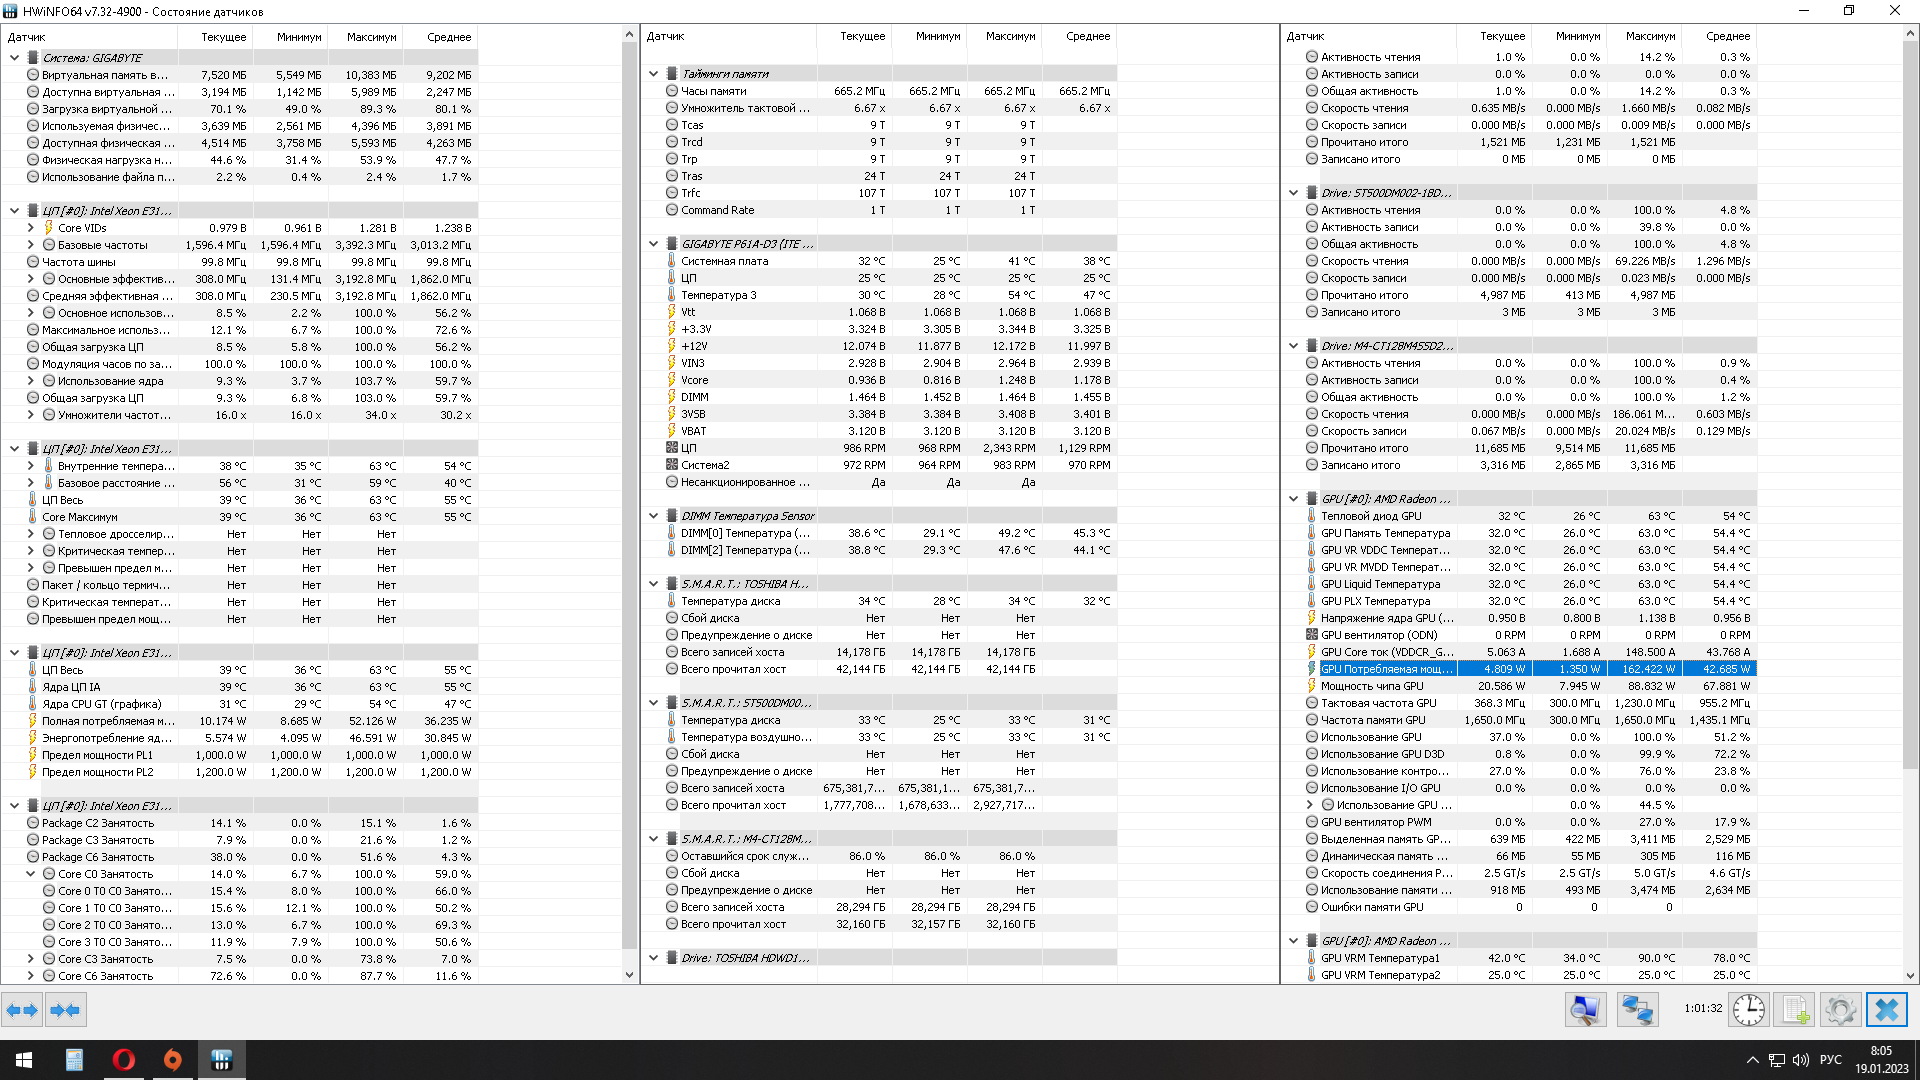Image resolution: width=1920 pixels, height=1080 pixels.
Task: Reset min/max values with the clock icon
Action: [1748, 1010]
